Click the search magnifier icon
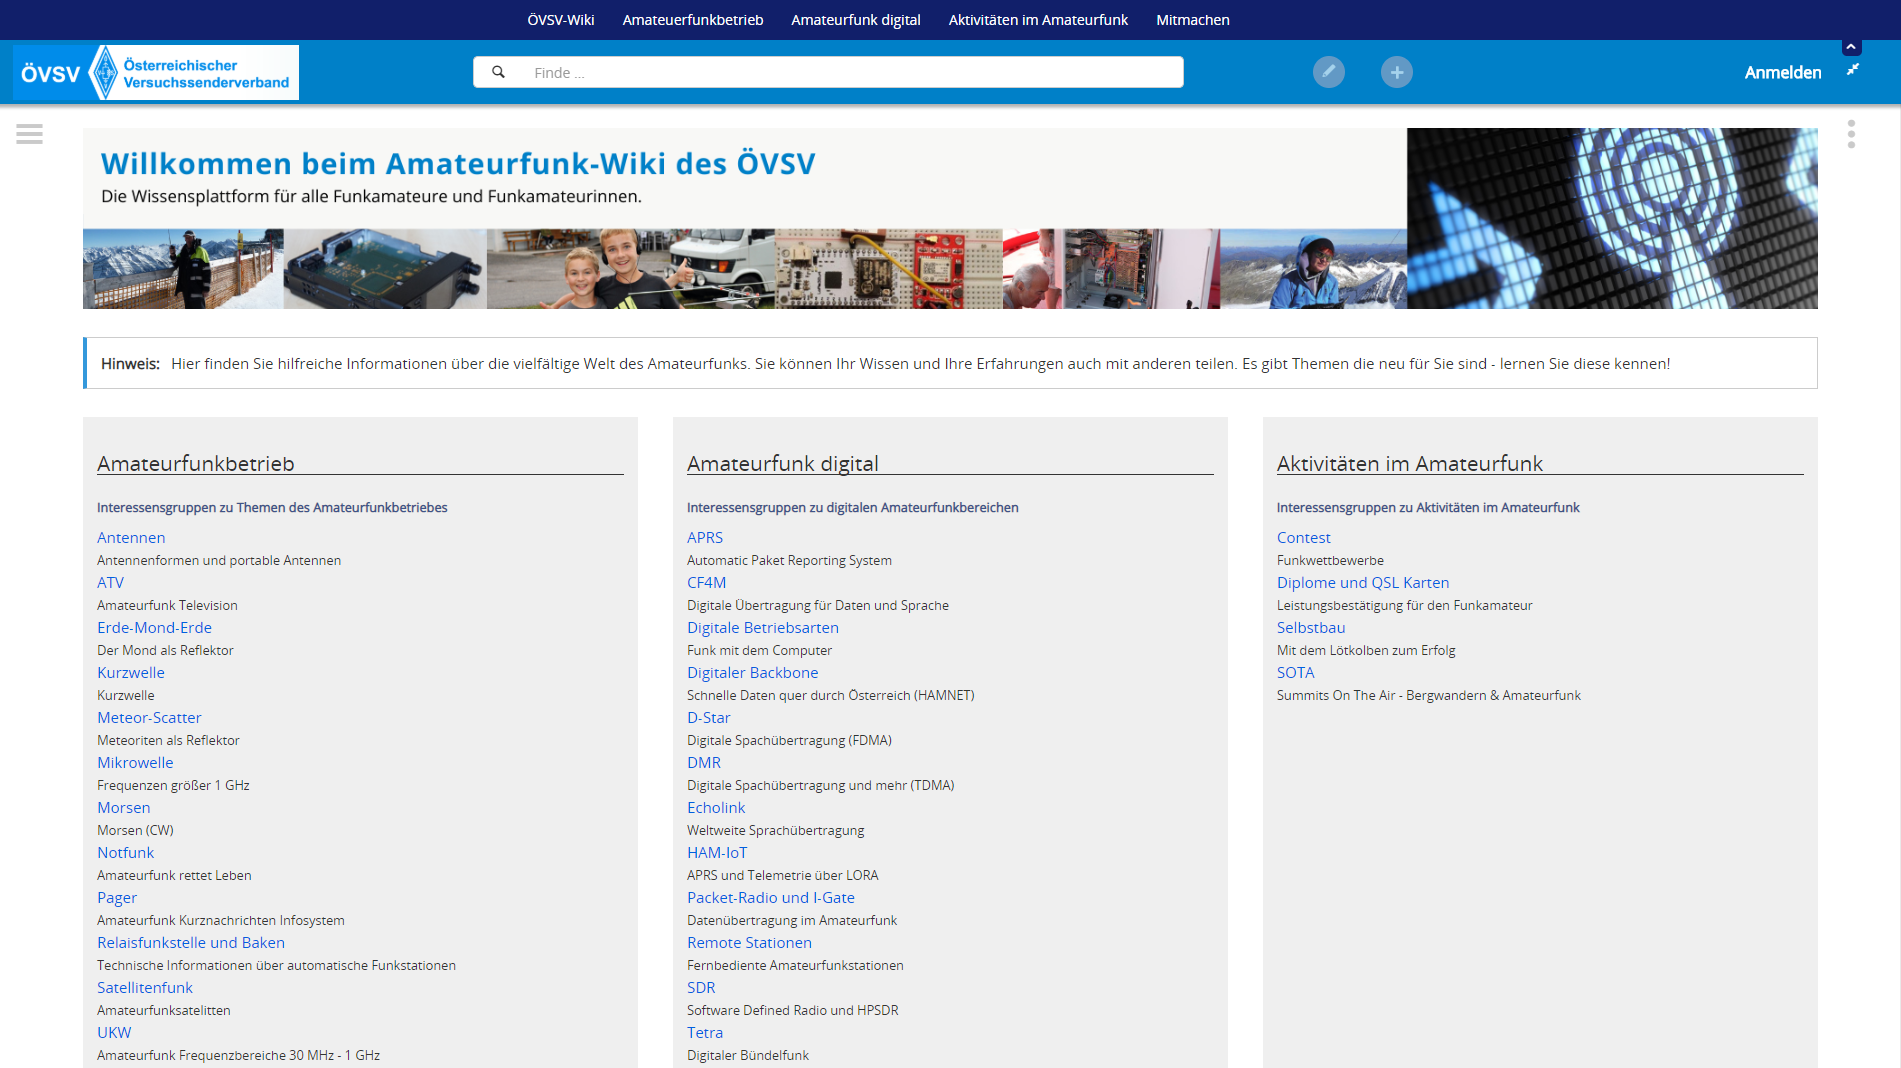1901x1068 pixels. click(x=498, y=72)
